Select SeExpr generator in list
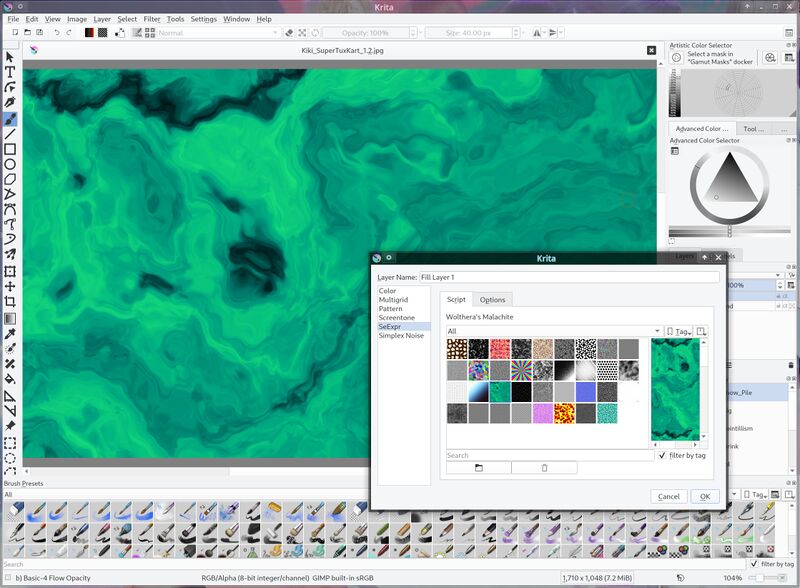This screenshot has width=800, height=588. pos(404,327)
